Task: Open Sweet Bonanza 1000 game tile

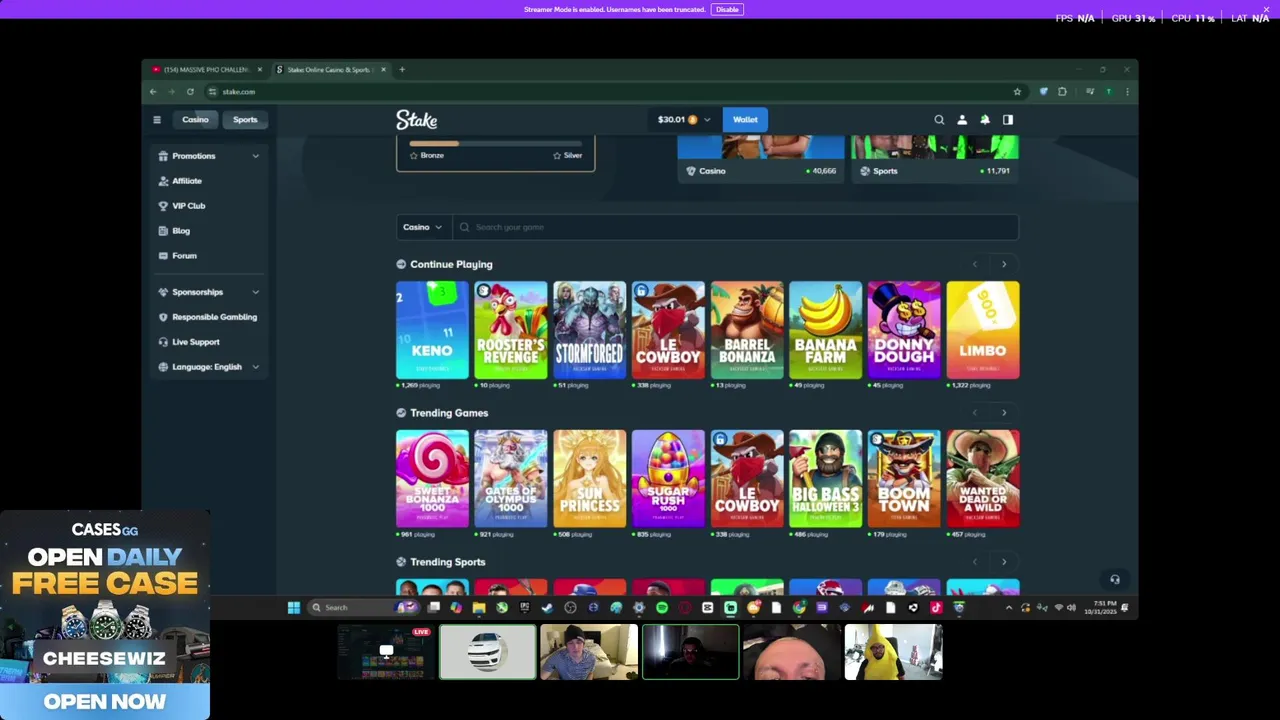Action: point(432,478)
